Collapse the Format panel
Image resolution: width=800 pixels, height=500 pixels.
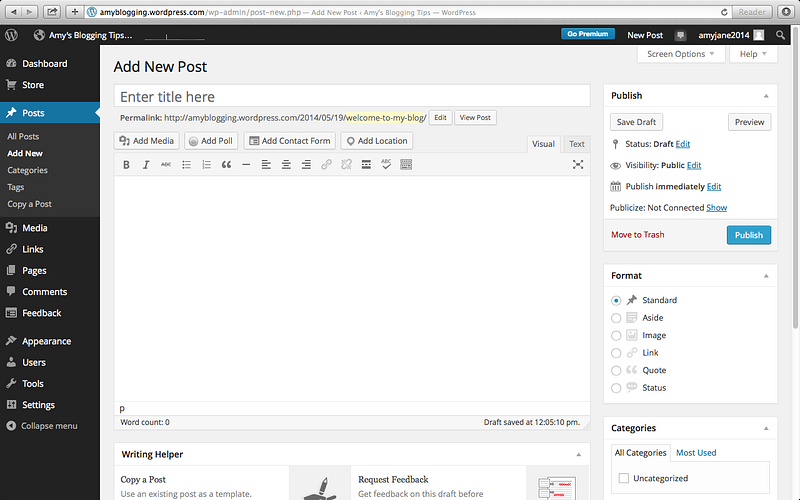[x=766, y=276]
